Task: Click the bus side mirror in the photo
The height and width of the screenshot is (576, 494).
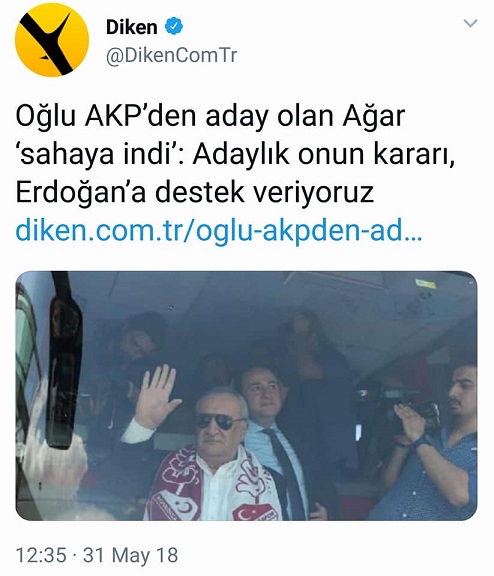Action: coord(64,371)
